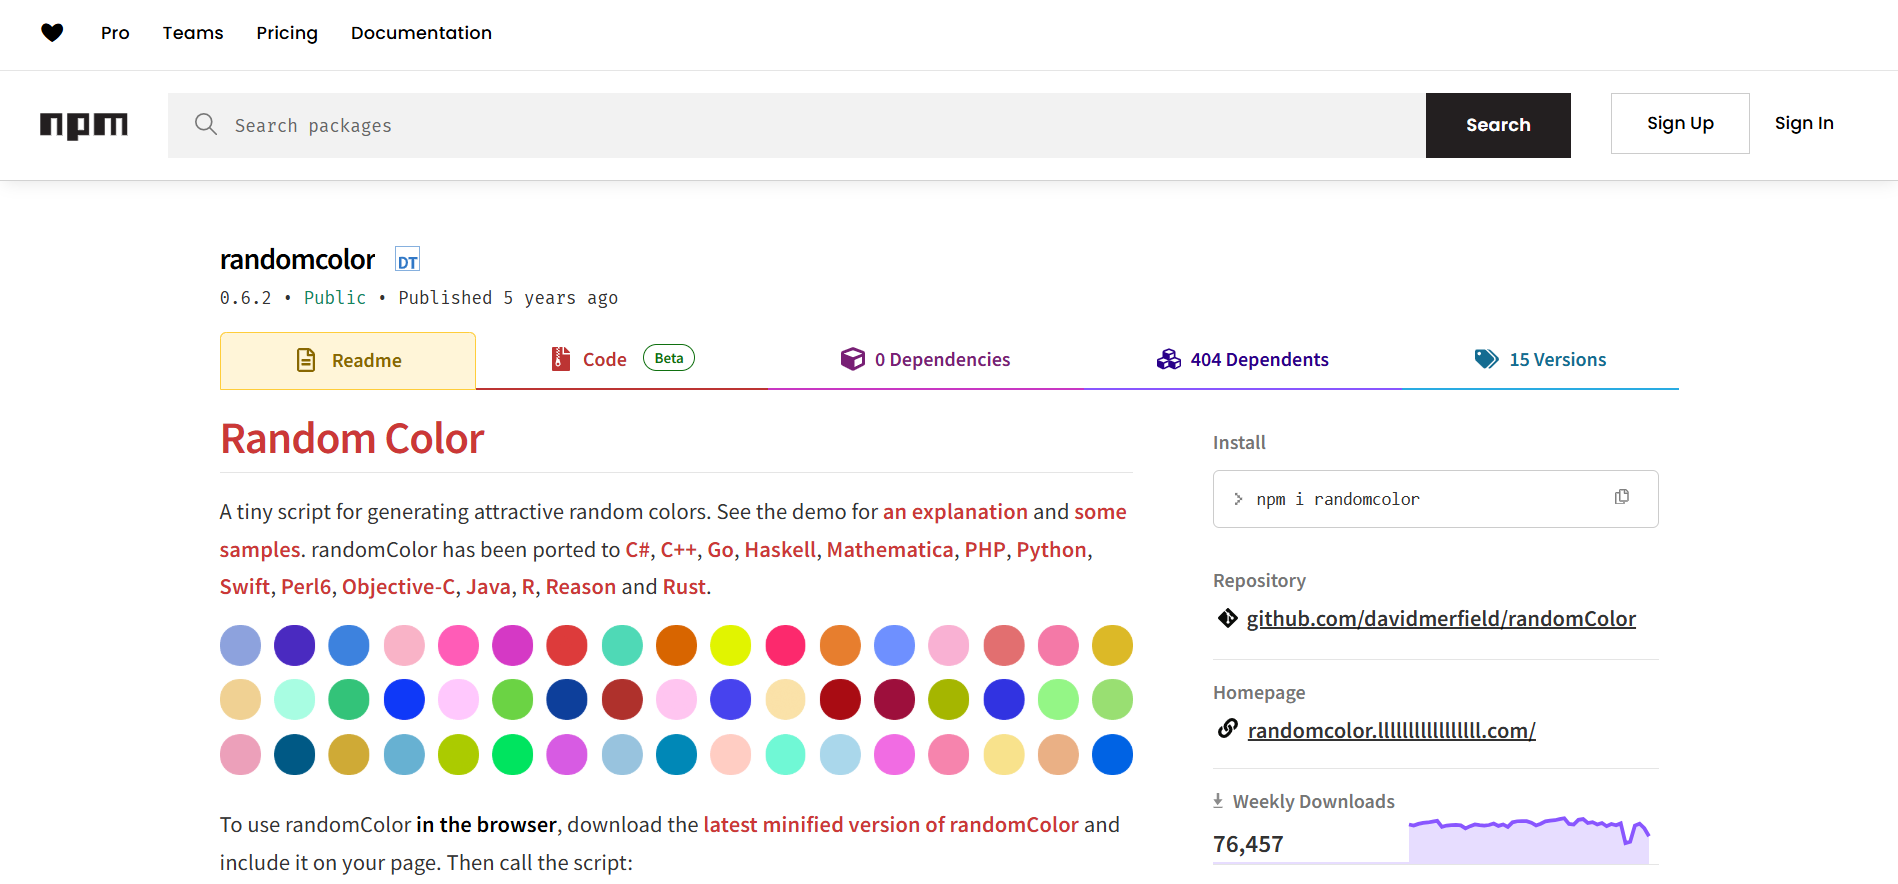
Task: Open the C++ port link
Action: tap(678, 550)
